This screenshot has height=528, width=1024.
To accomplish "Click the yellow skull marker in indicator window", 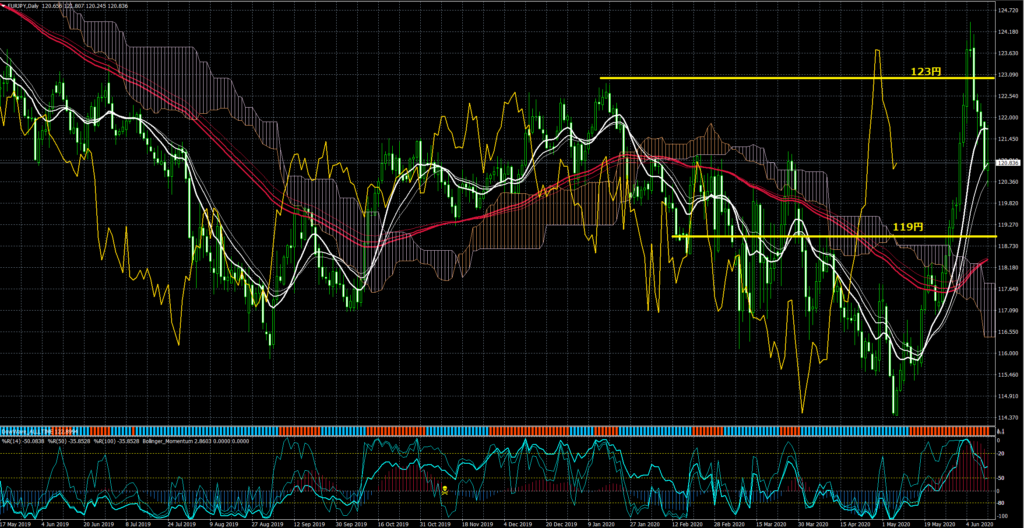I will tap(445, 490).
